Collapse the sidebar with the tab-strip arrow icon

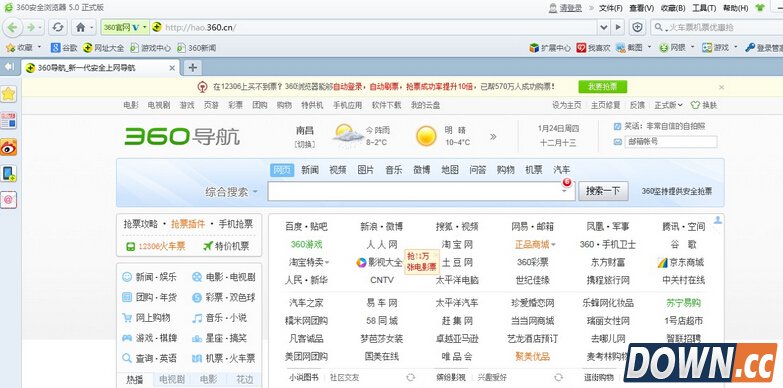(8, 66)
